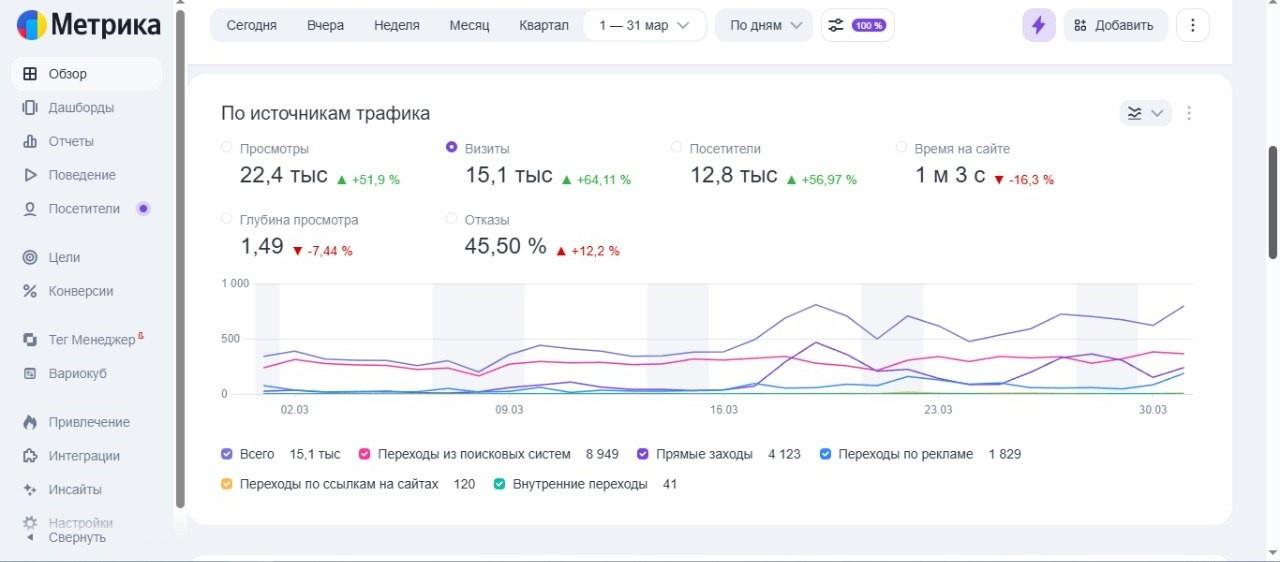This screenshot has width=1280, height=562.
Task: Click the Поведение play icon
Action: [x=30, y=175]
